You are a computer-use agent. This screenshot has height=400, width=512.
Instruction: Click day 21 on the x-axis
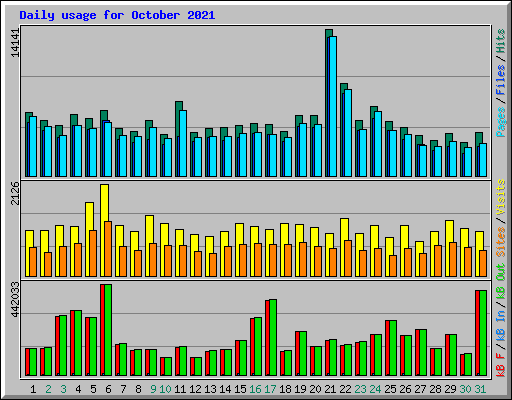coord(330,389)
